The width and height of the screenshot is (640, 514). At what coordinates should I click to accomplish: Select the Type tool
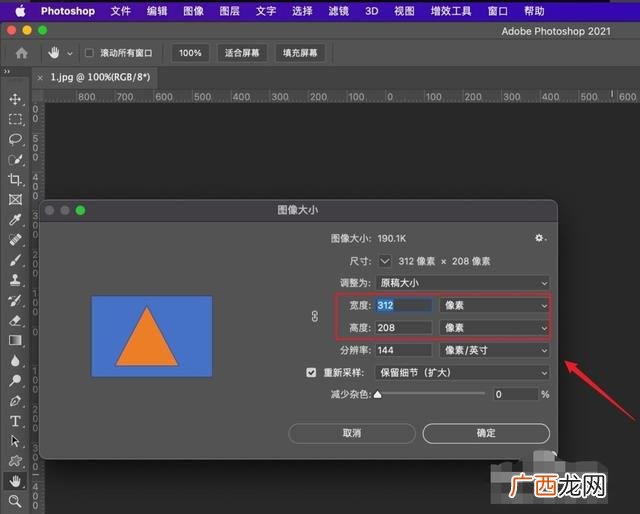pyautogui.click(x=16, y=421)
